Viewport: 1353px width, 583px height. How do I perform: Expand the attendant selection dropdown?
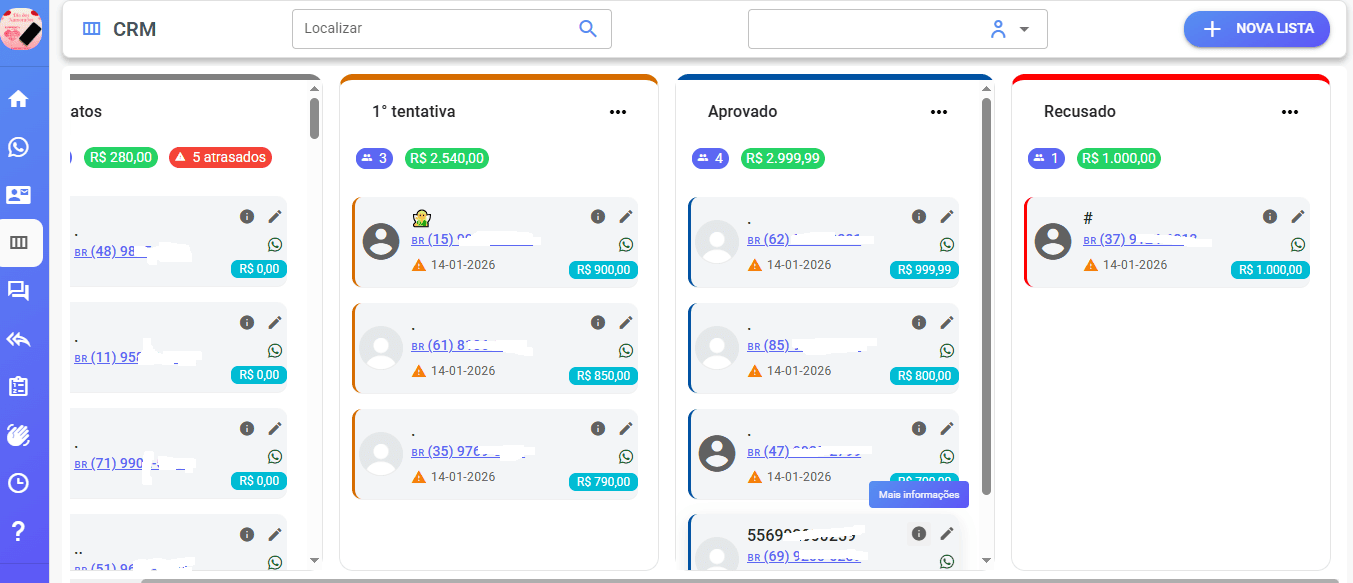pos(1024,29)
